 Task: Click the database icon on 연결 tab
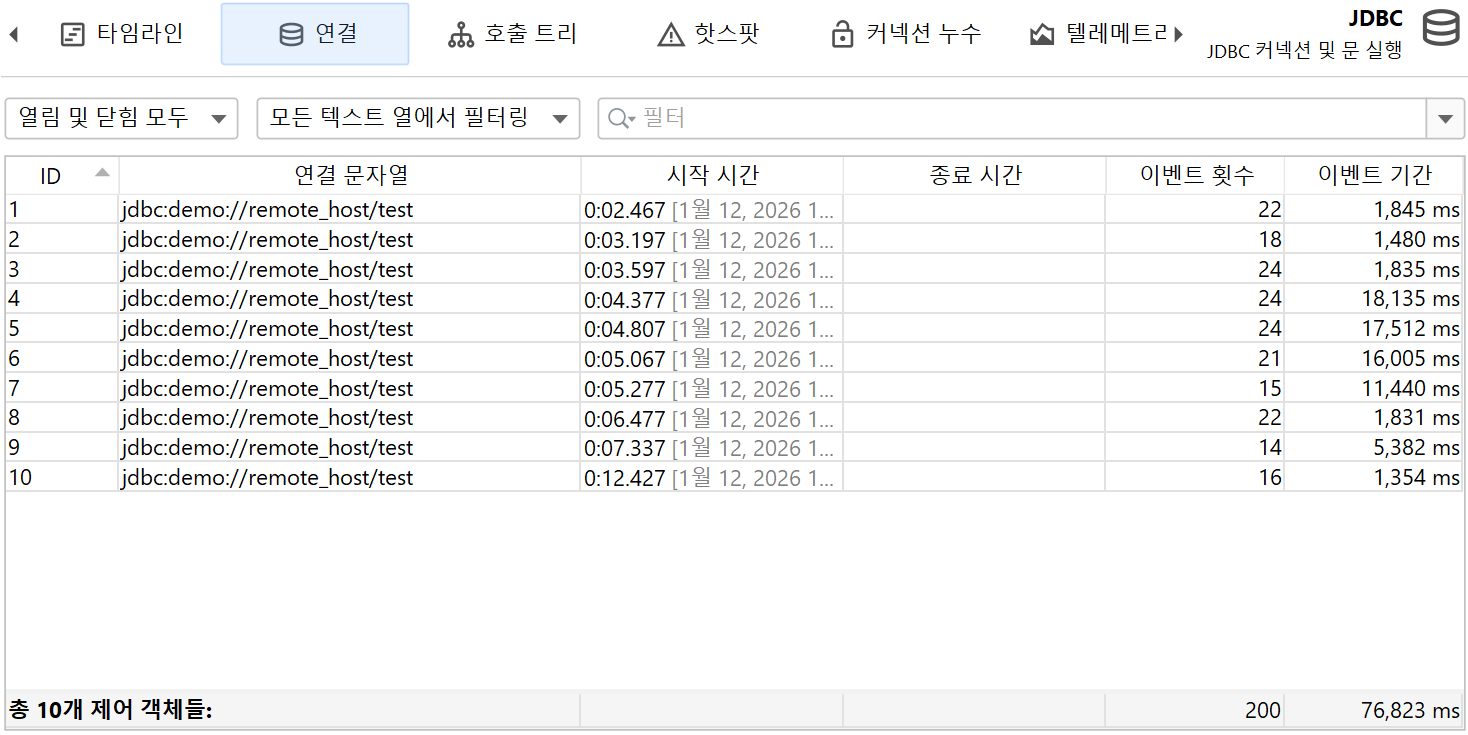291,35
